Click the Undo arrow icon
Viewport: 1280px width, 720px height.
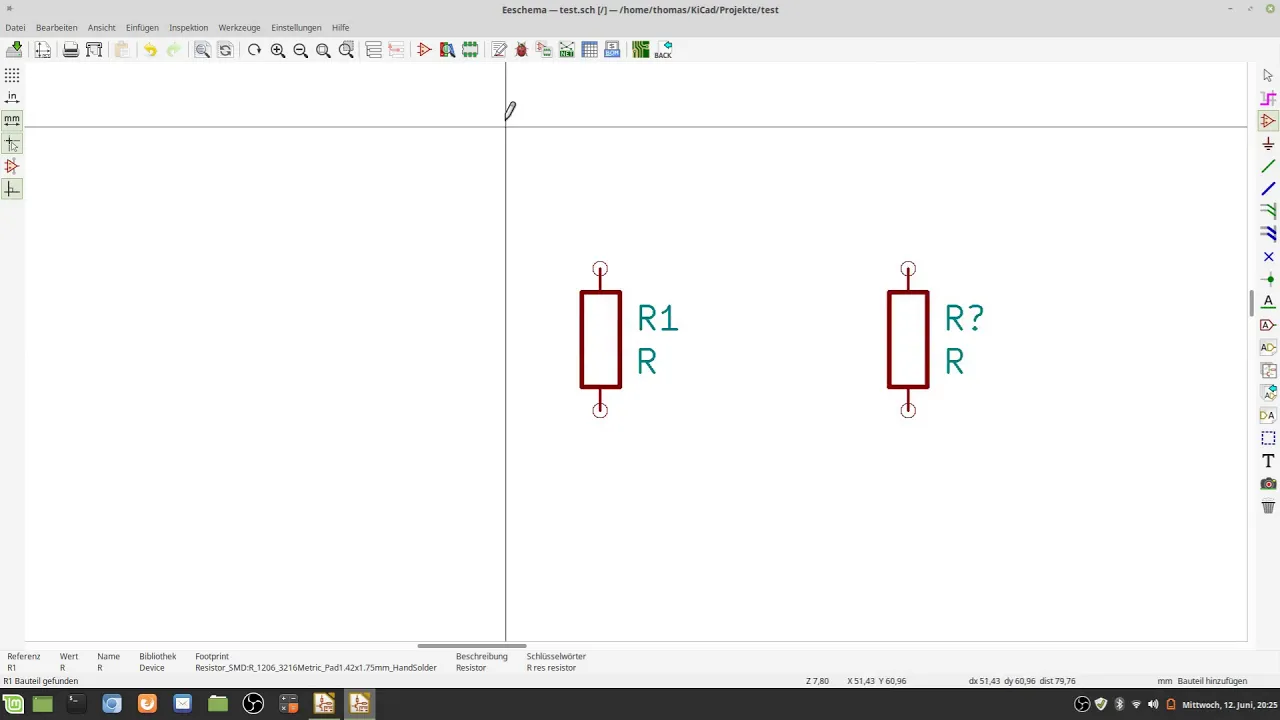click(150, 50)
